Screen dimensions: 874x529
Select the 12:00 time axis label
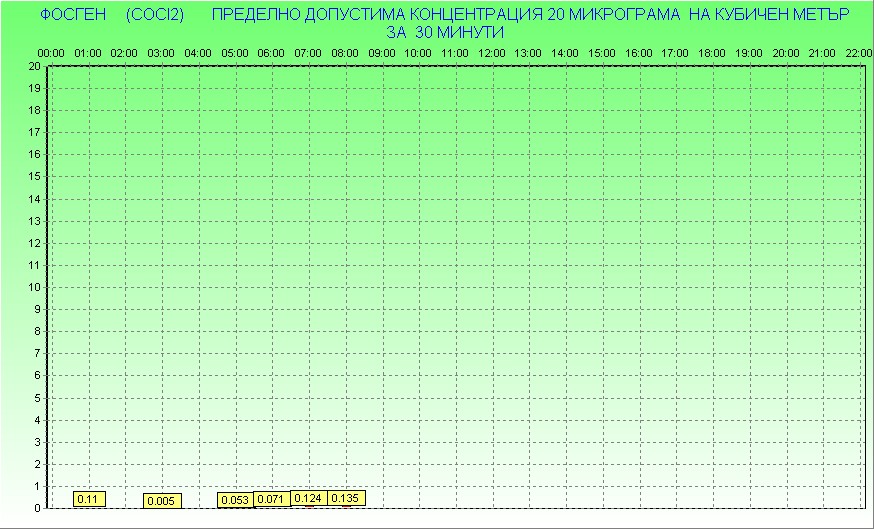point(492,52)
